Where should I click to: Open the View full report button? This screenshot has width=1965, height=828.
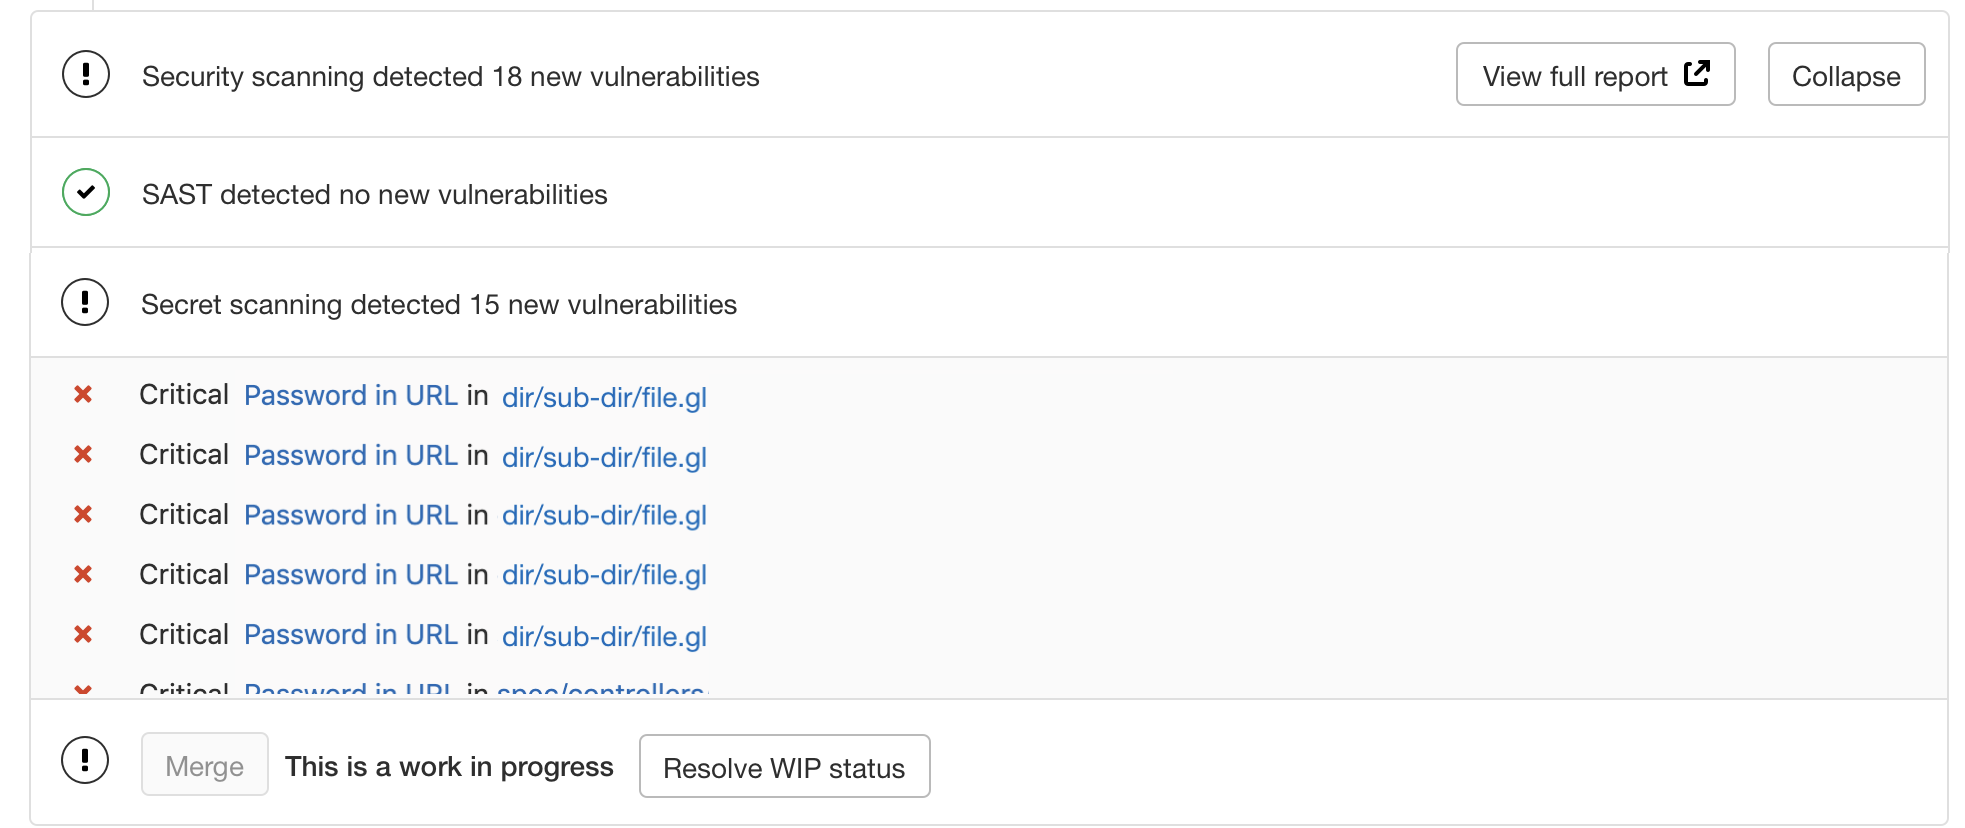pos(1594,75)
